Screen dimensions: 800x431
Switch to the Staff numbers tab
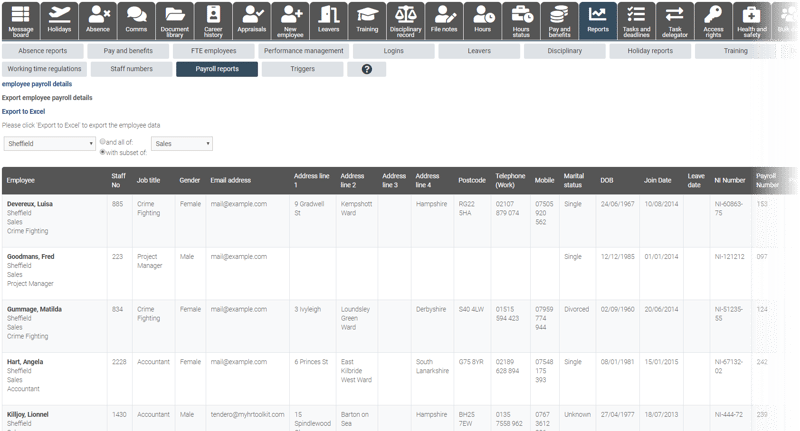click(132, 69)
